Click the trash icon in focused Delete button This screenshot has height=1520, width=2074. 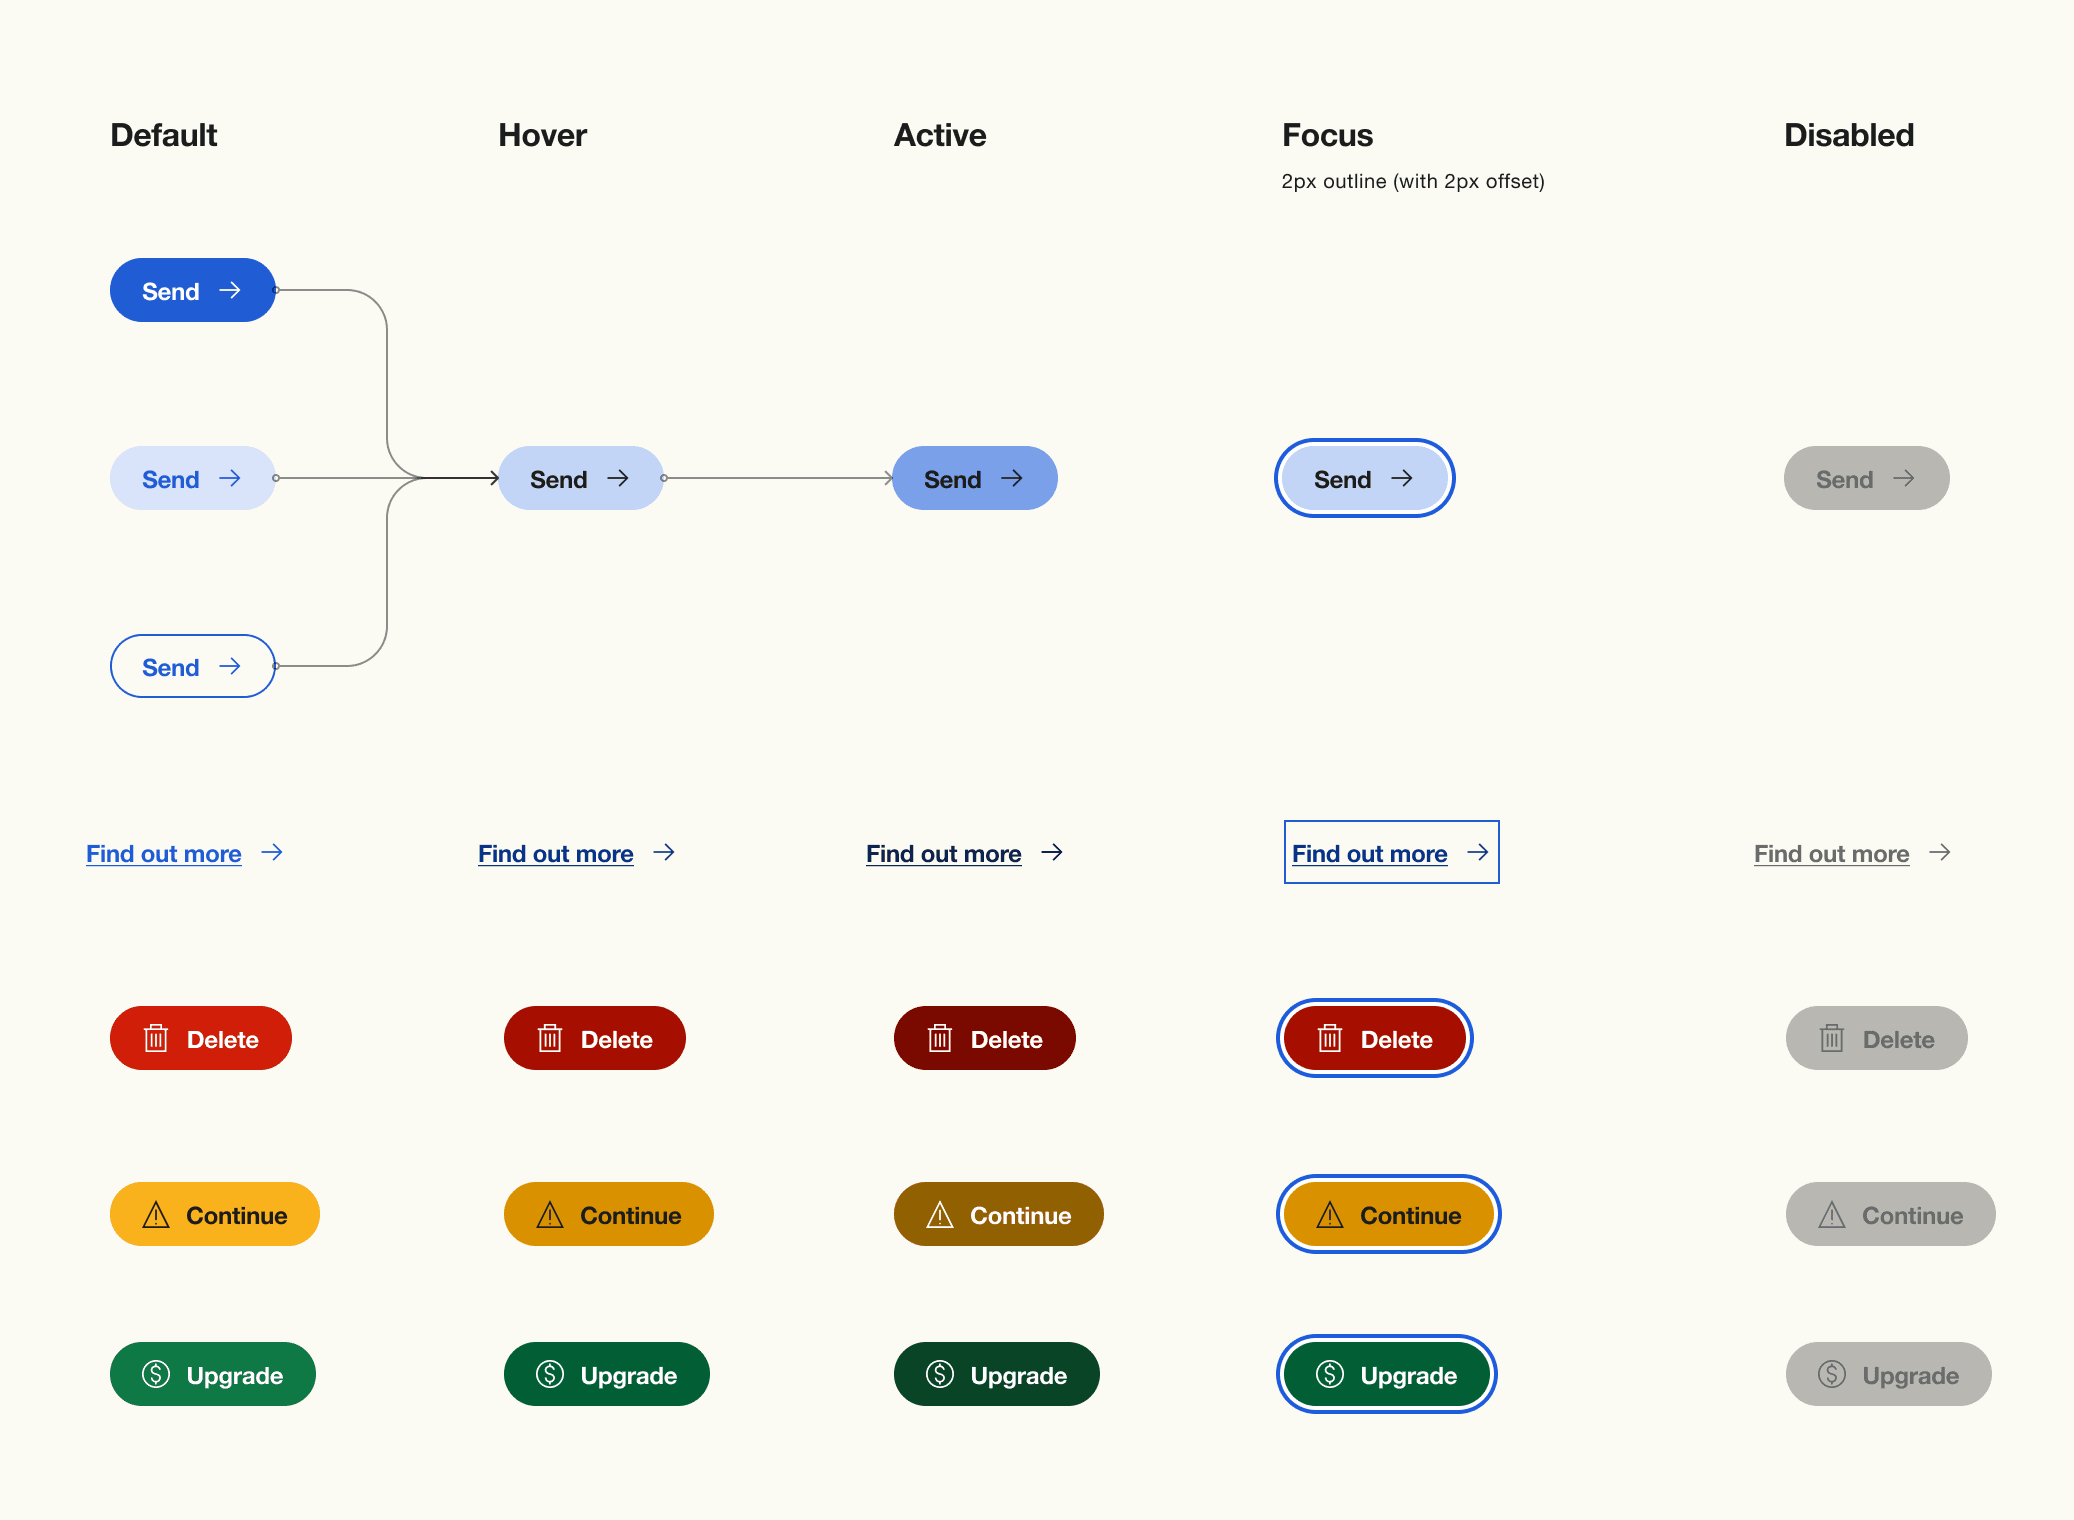point(1330,1039)
